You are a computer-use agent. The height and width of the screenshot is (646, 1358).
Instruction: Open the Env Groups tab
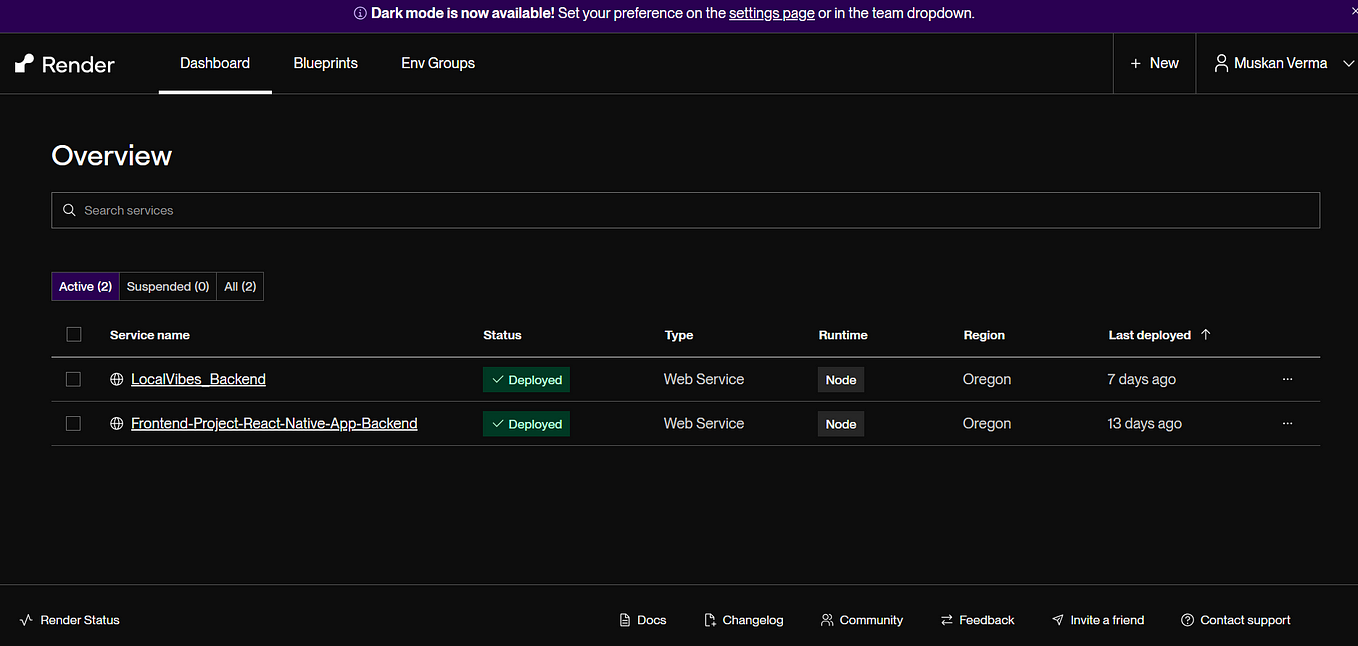click(x=438, y=63)
